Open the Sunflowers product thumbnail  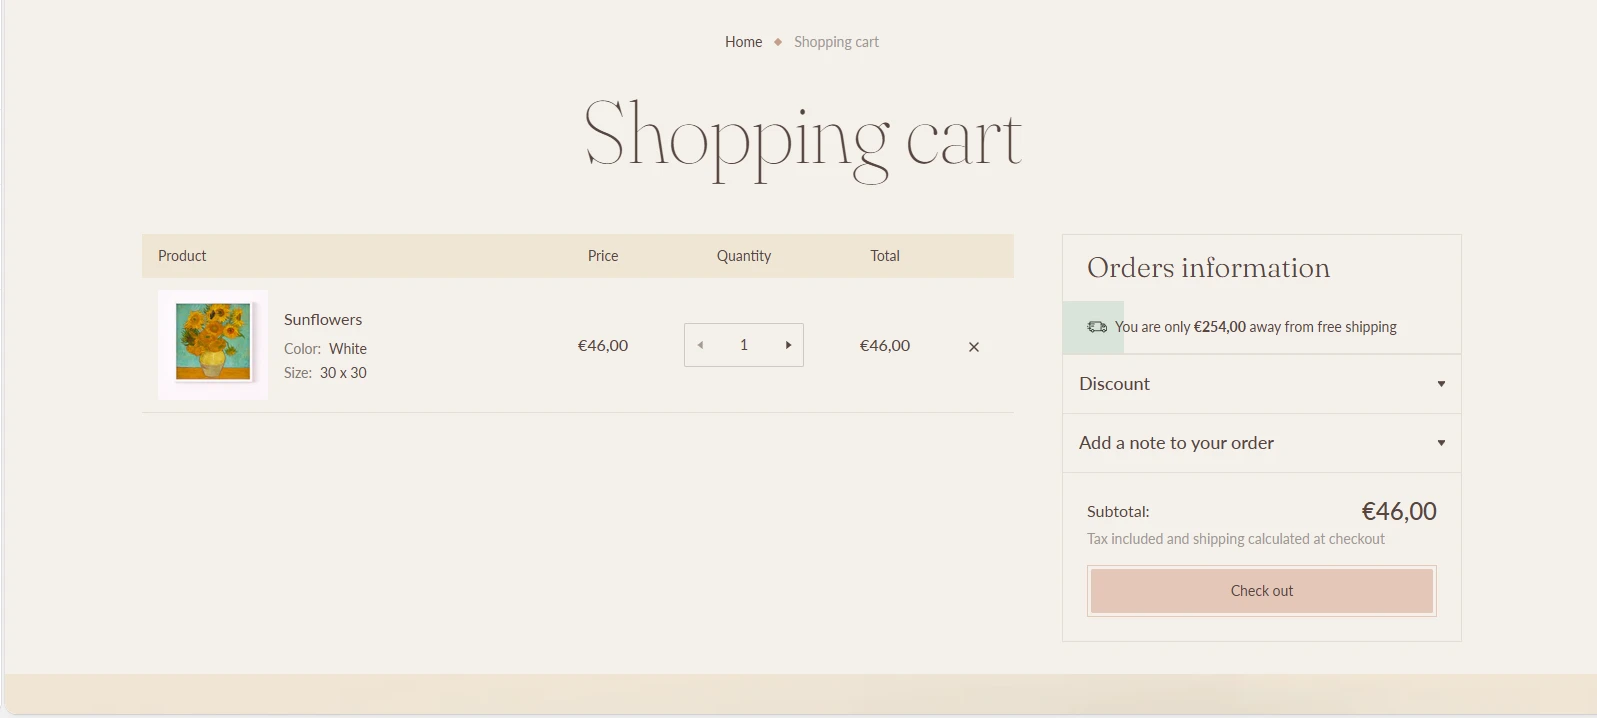(213, 345)
